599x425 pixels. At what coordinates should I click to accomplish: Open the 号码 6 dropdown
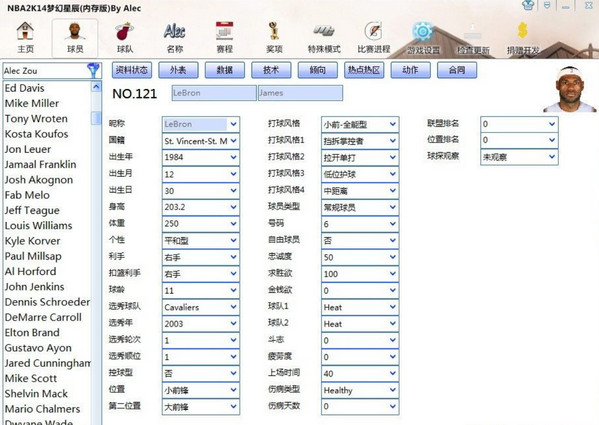[x=360, y=224]
